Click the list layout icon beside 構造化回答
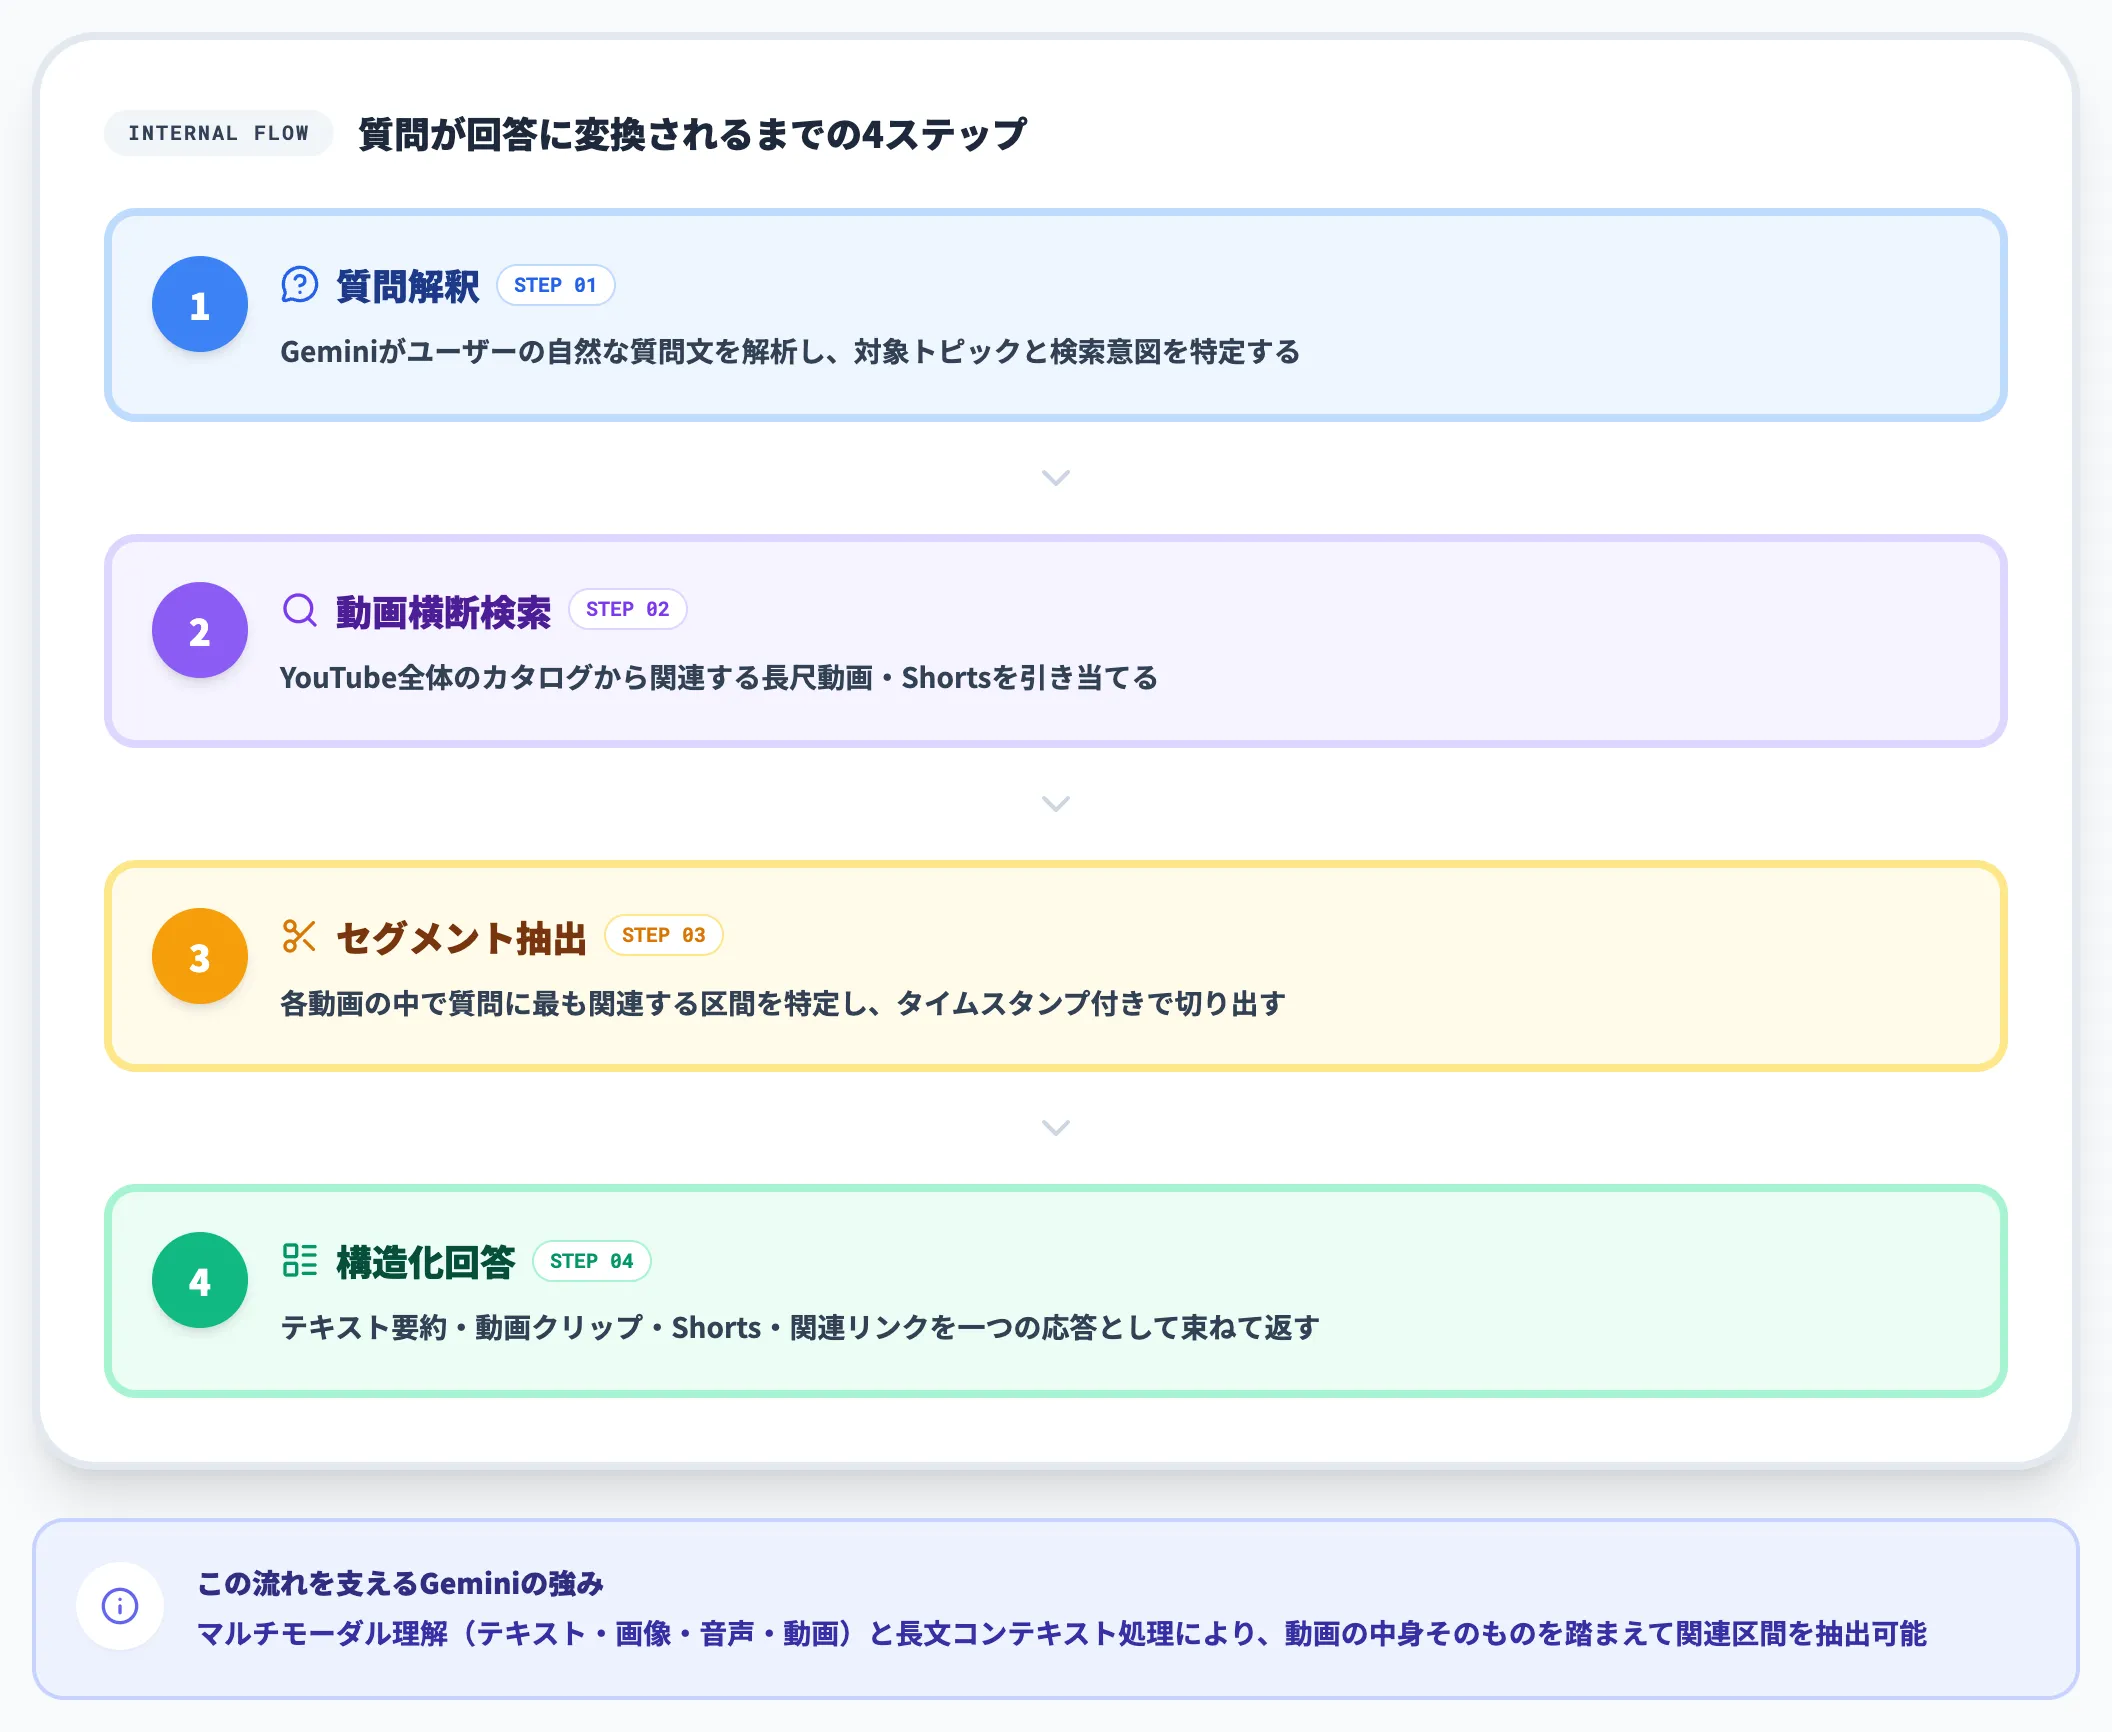The height and width of the screenshot is (1732, 2112). (x=300, y=1260)
